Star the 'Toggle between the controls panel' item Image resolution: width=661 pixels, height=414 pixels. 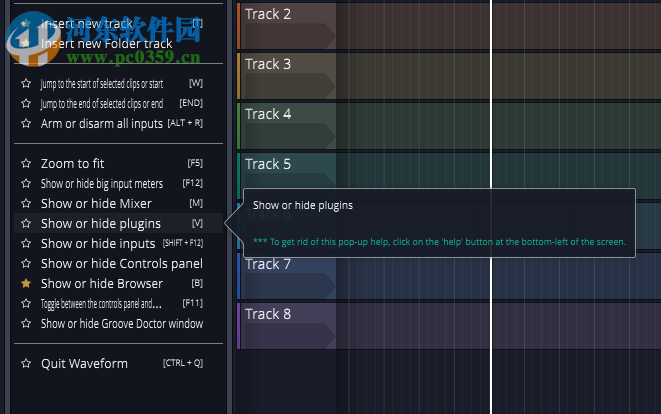coord(26,304)
